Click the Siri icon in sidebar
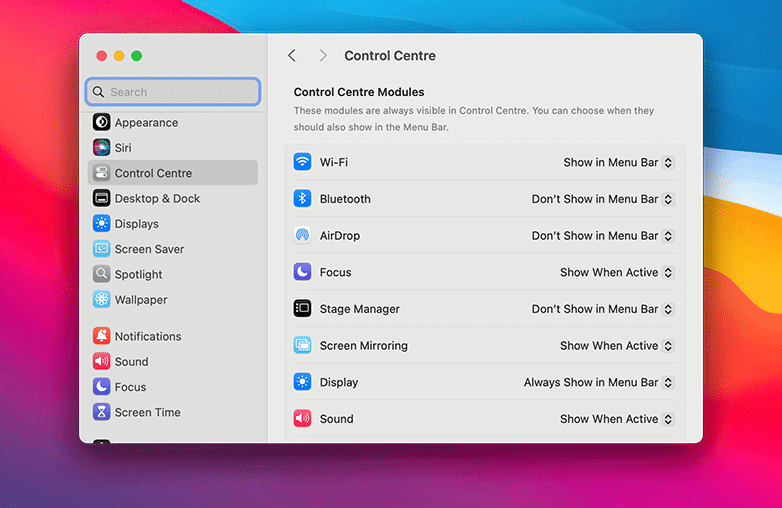 pos(102,148)
